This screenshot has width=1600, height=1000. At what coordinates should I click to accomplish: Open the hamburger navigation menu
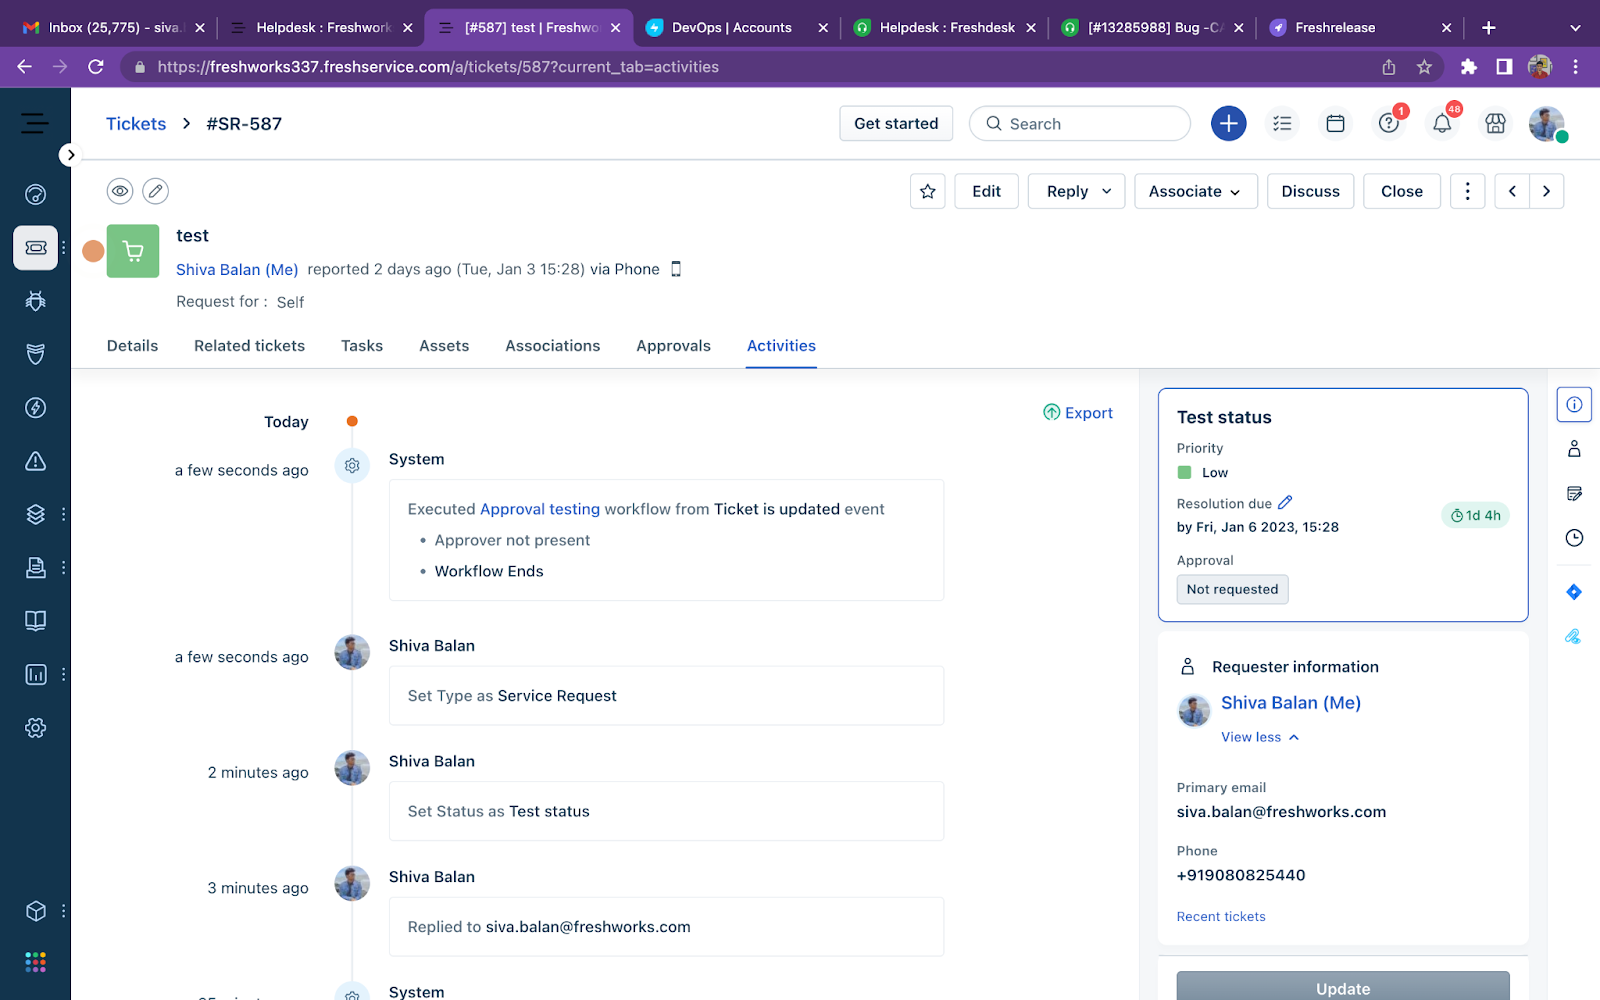pos(35,123)
